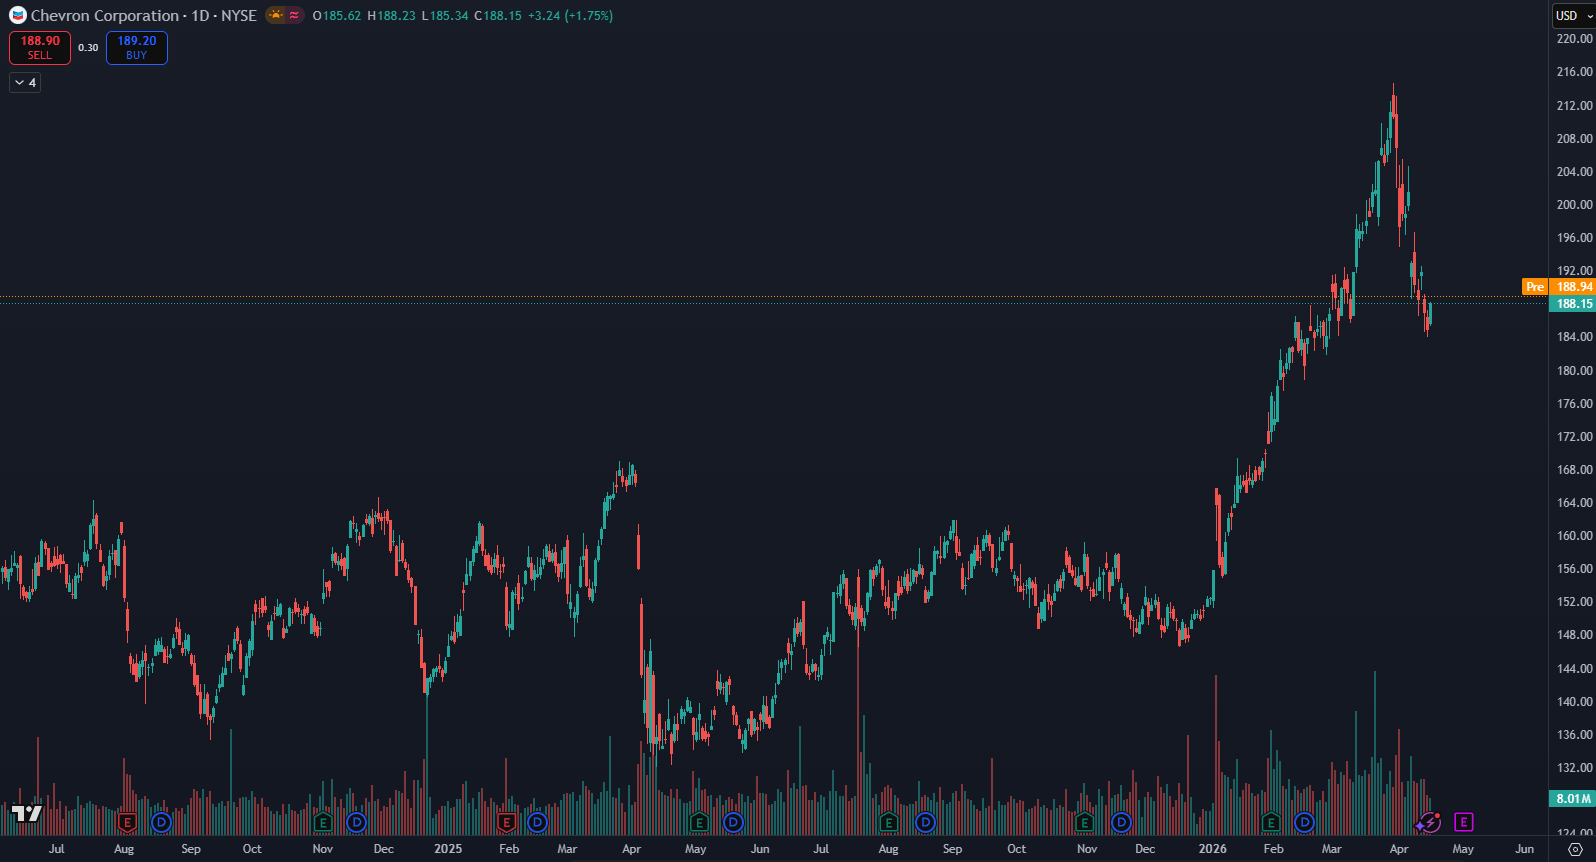This screenshot has width=1596, height=862.
Task: Open the green earnings marker above Nov 2025
Action: (1085, 823)
